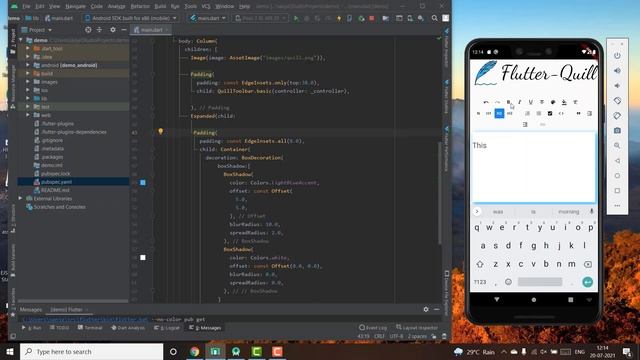Click the emulator volume up button
This screenshot has height=360, width=640.
pos(617,71)
